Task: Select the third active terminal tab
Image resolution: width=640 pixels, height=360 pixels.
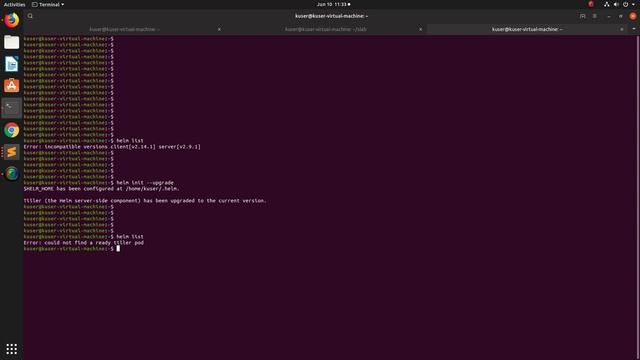Action: 527,29
